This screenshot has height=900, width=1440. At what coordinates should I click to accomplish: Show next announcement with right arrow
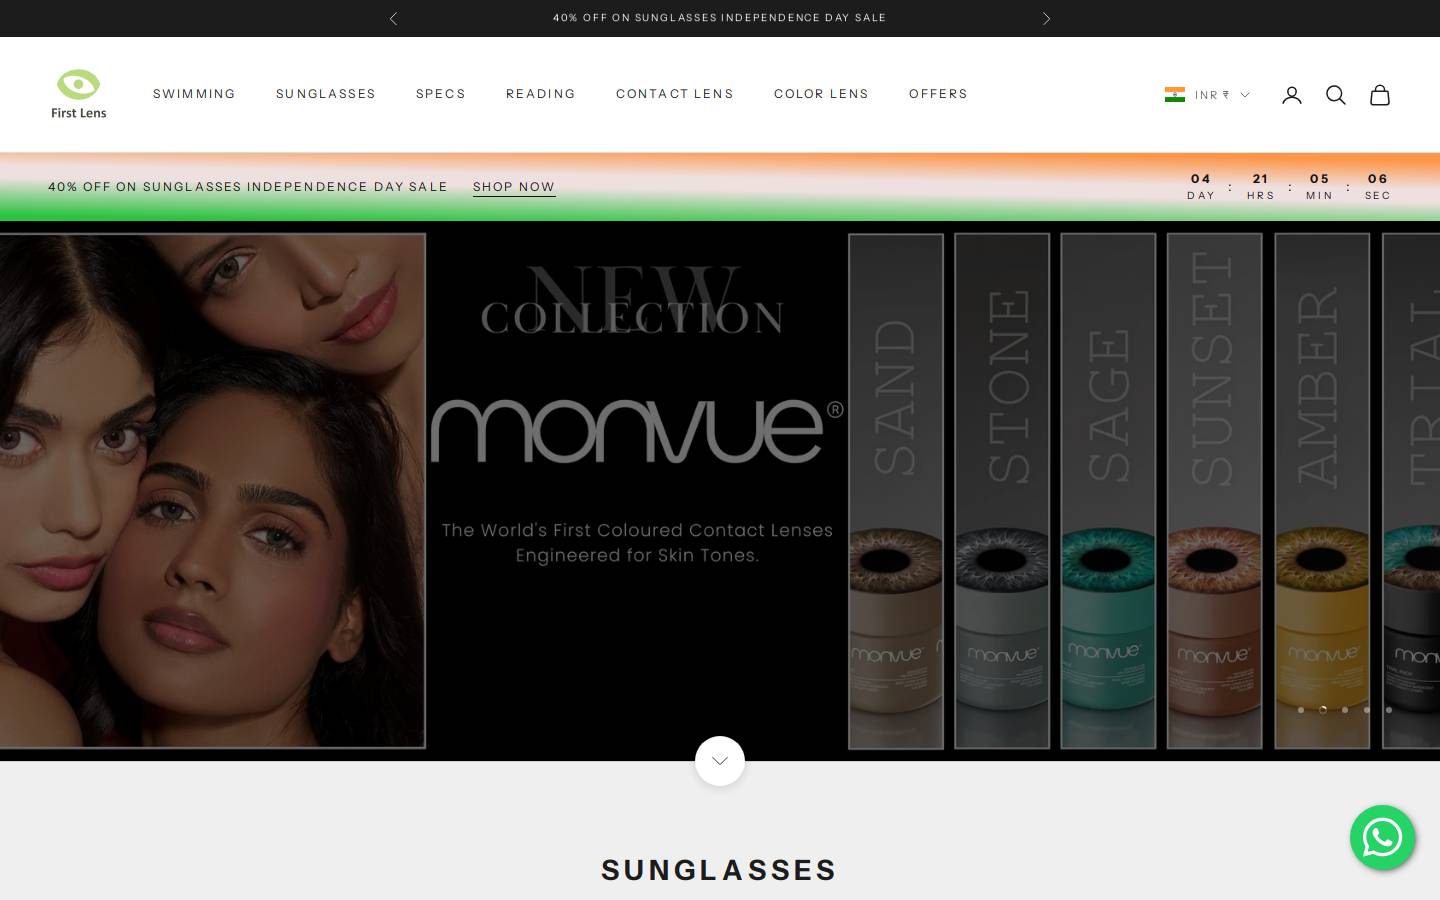(1046, 18)
